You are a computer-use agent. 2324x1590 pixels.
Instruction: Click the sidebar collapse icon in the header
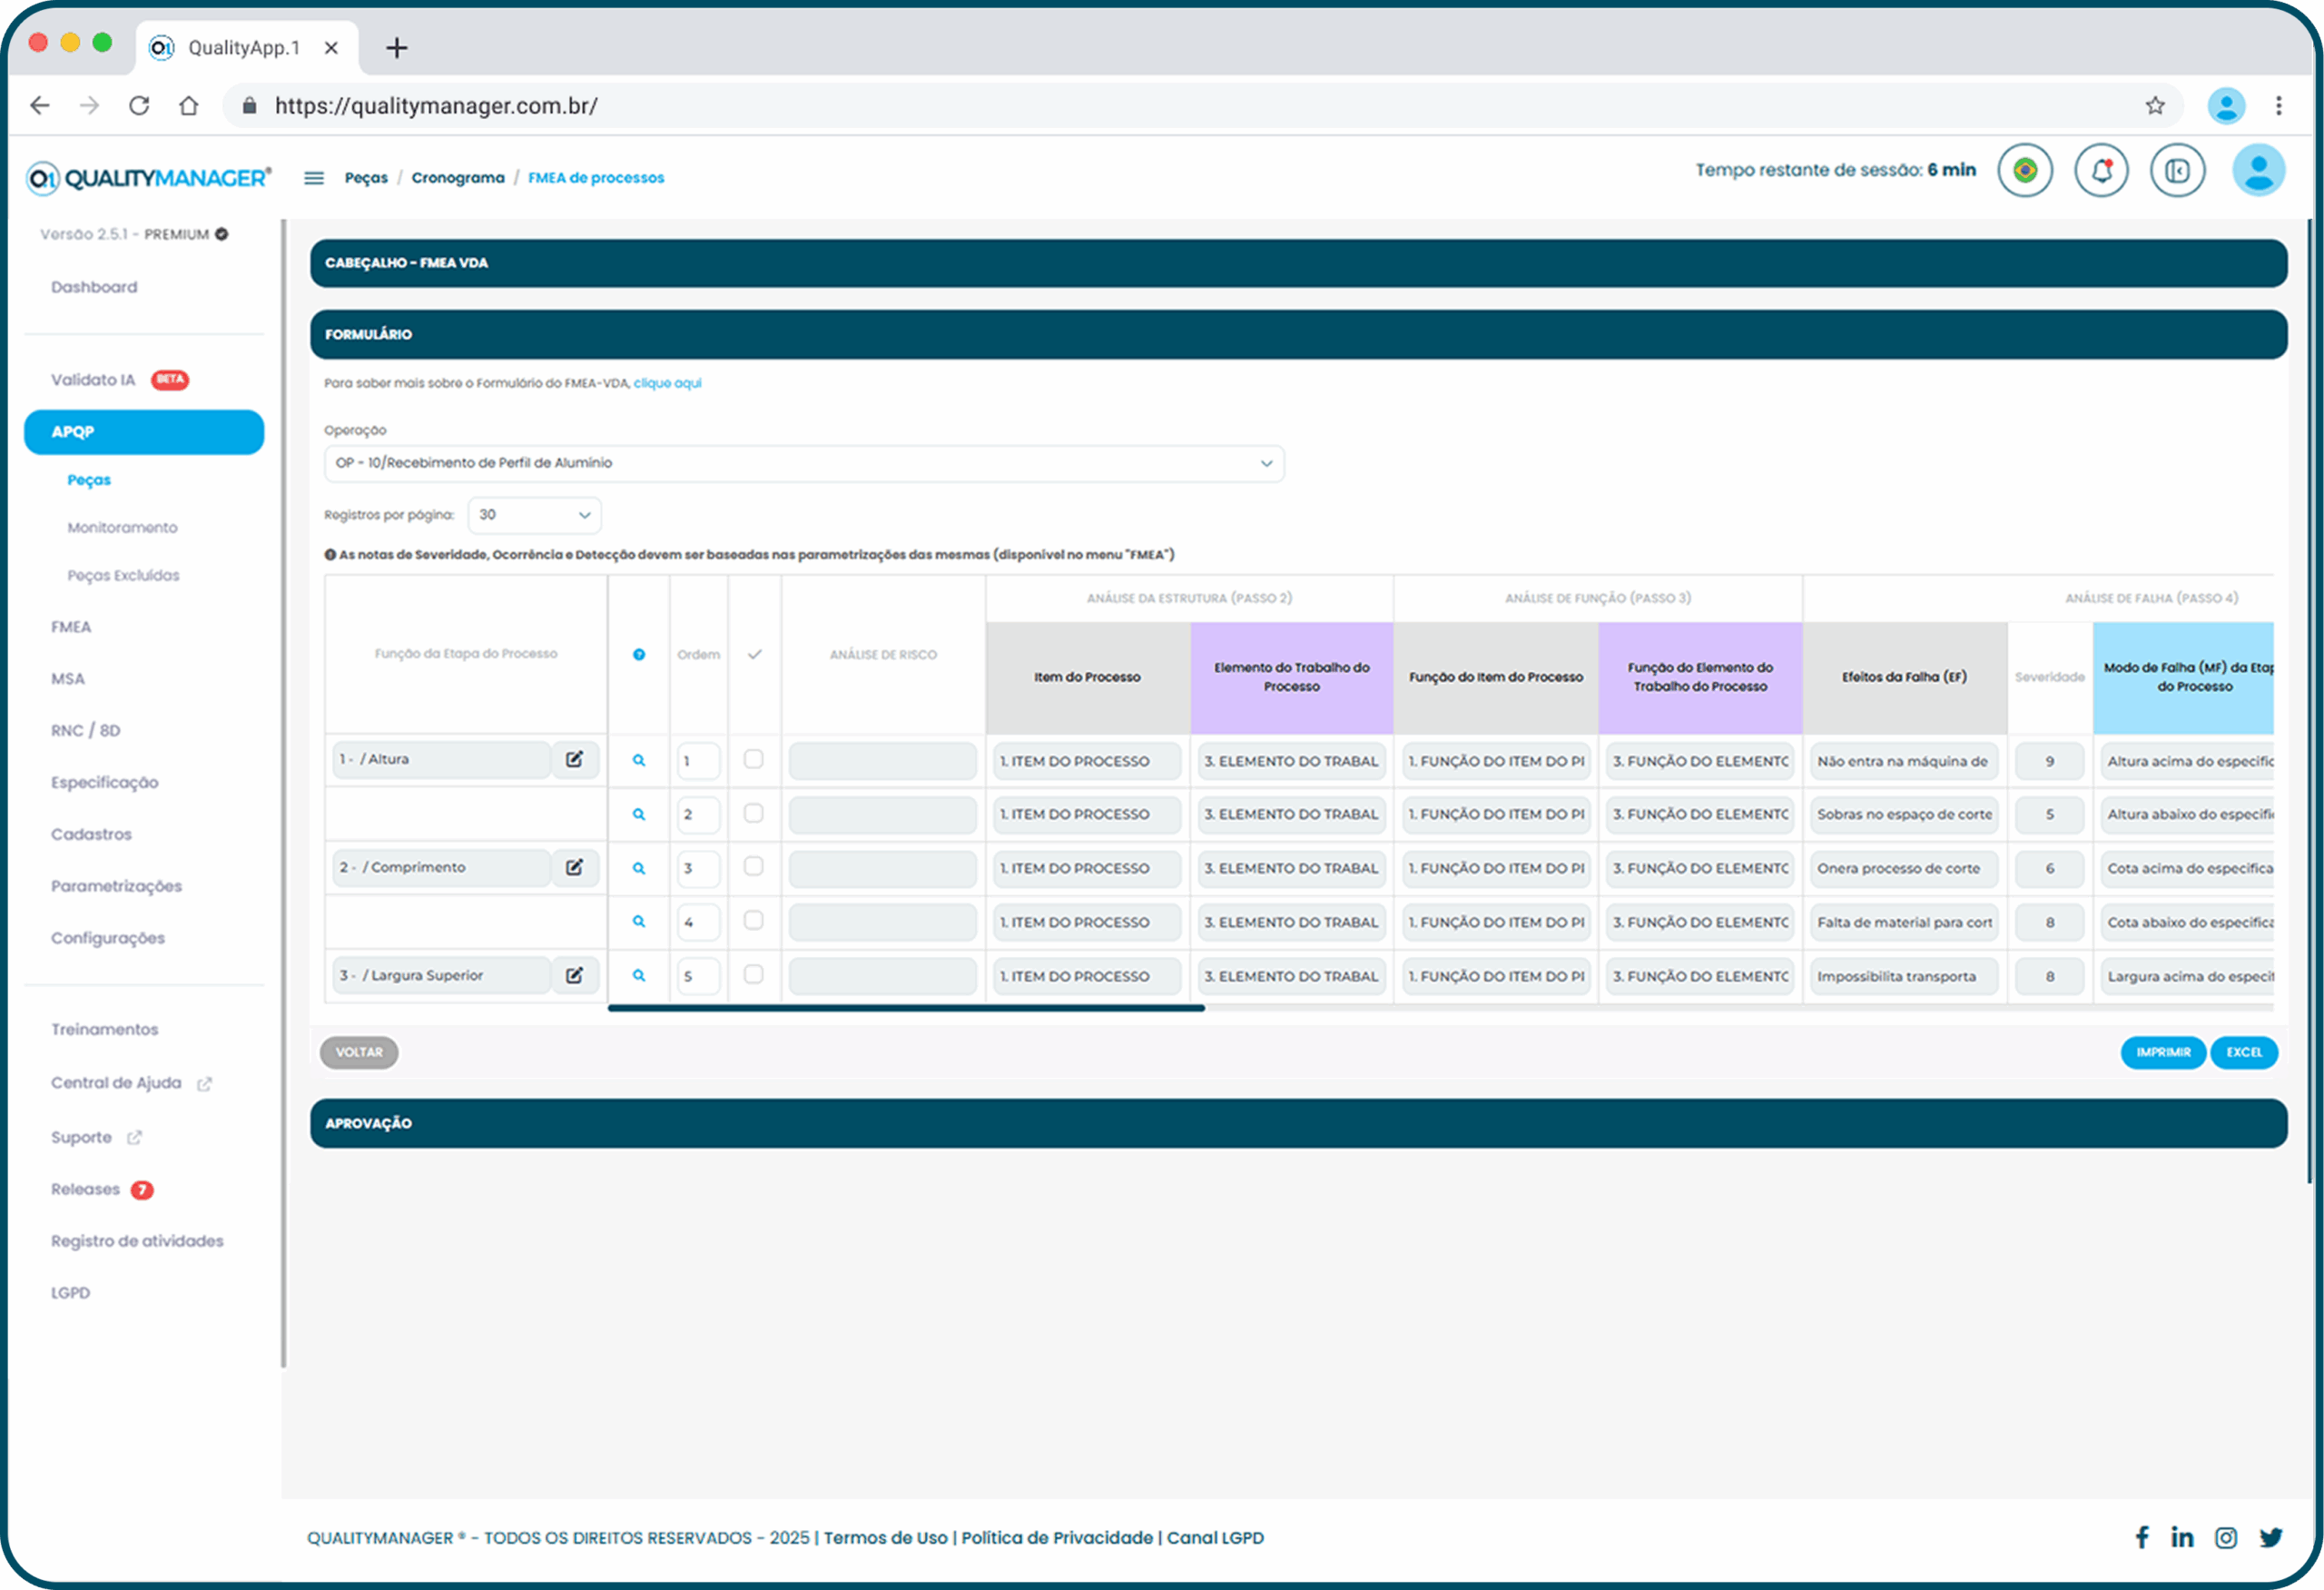click(x=2177, y=171)
